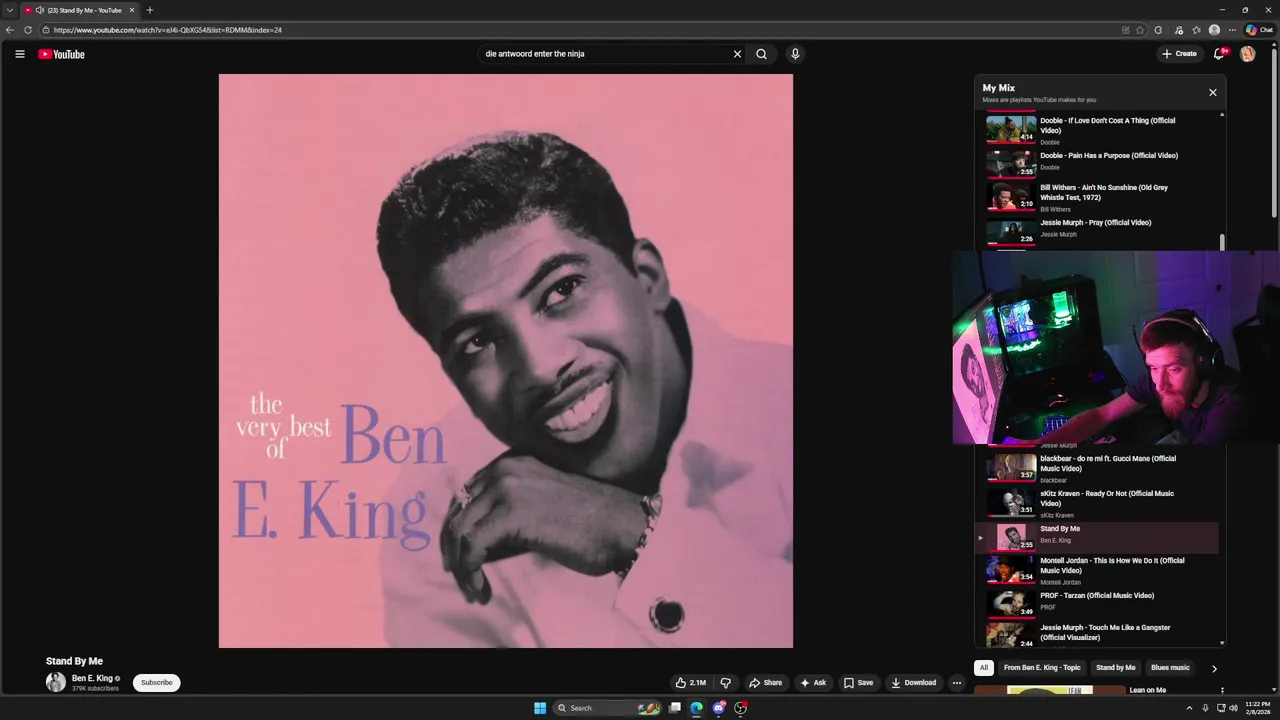Viewport: 1280px width, 720px height.
Task: Go to YouTube home via the logo
Action: click(62, 54)
